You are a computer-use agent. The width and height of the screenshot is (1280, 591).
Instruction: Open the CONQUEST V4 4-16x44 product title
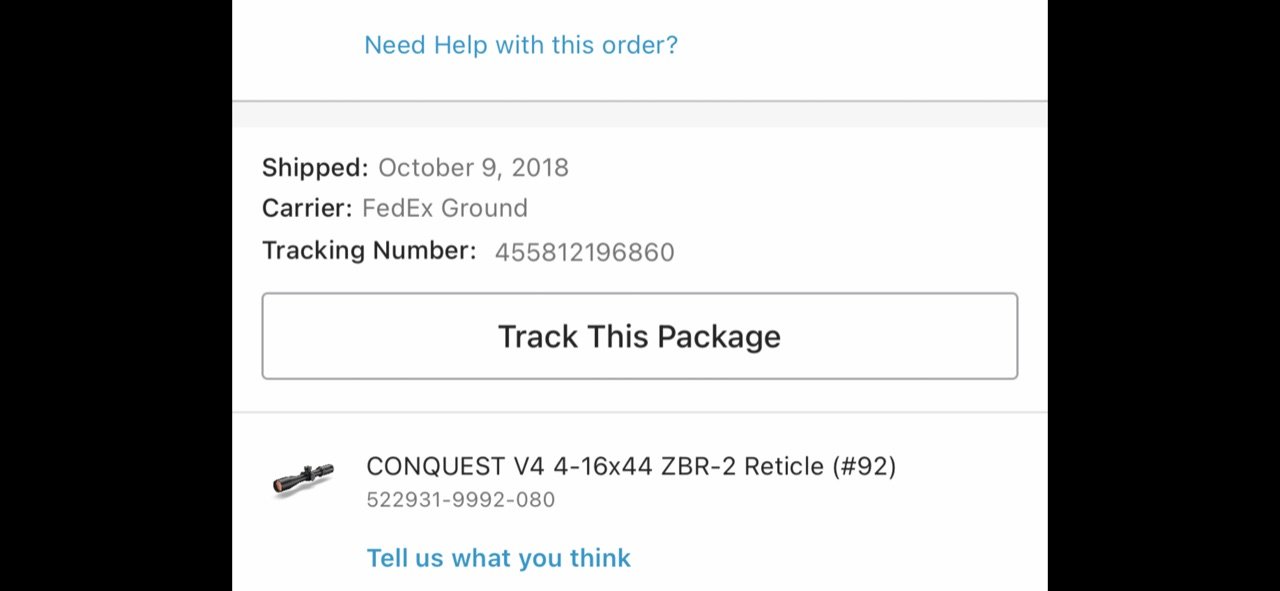point(631,466)
